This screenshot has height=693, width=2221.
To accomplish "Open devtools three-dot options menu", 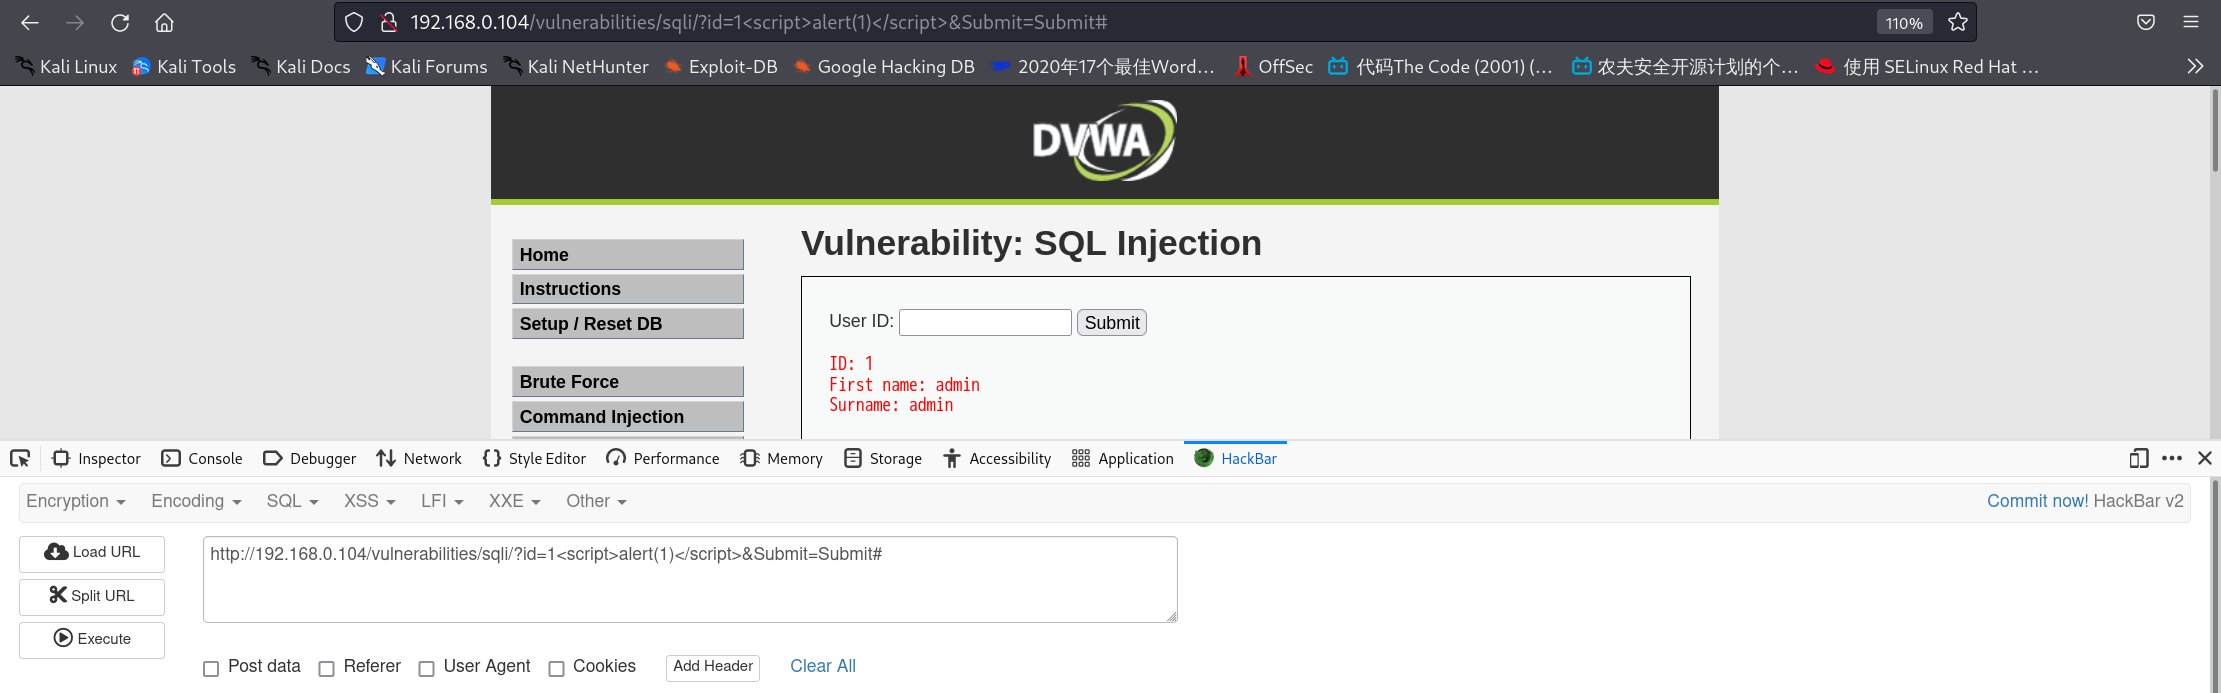I will click(2172, 458).
